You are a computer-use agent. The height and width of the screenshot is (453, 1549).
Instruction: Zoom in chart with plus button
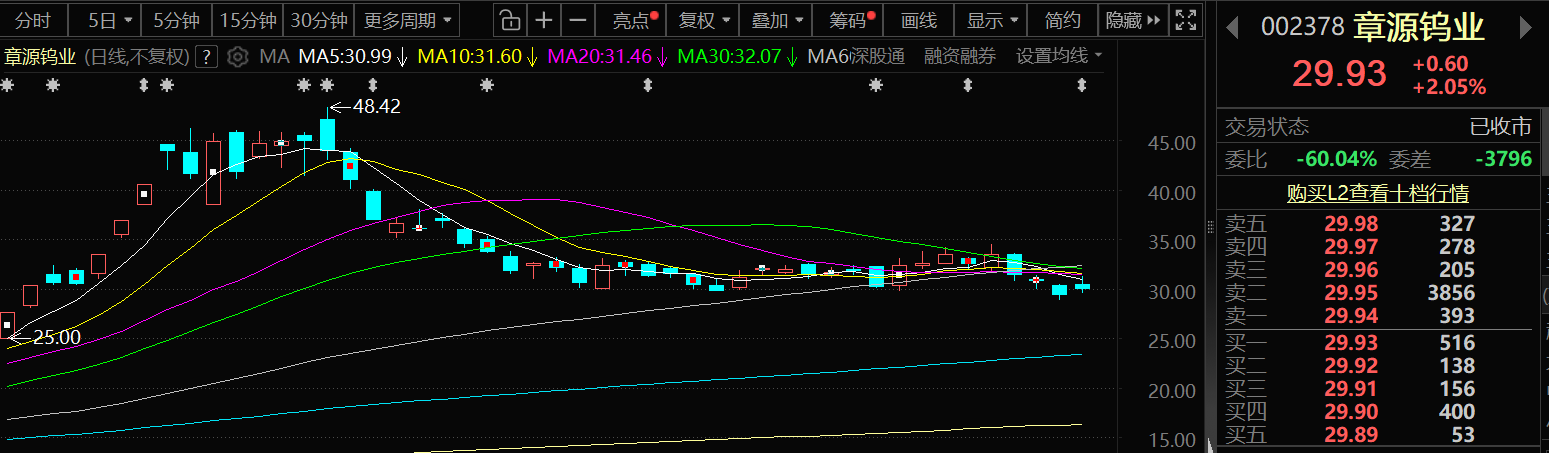[543, 20]
